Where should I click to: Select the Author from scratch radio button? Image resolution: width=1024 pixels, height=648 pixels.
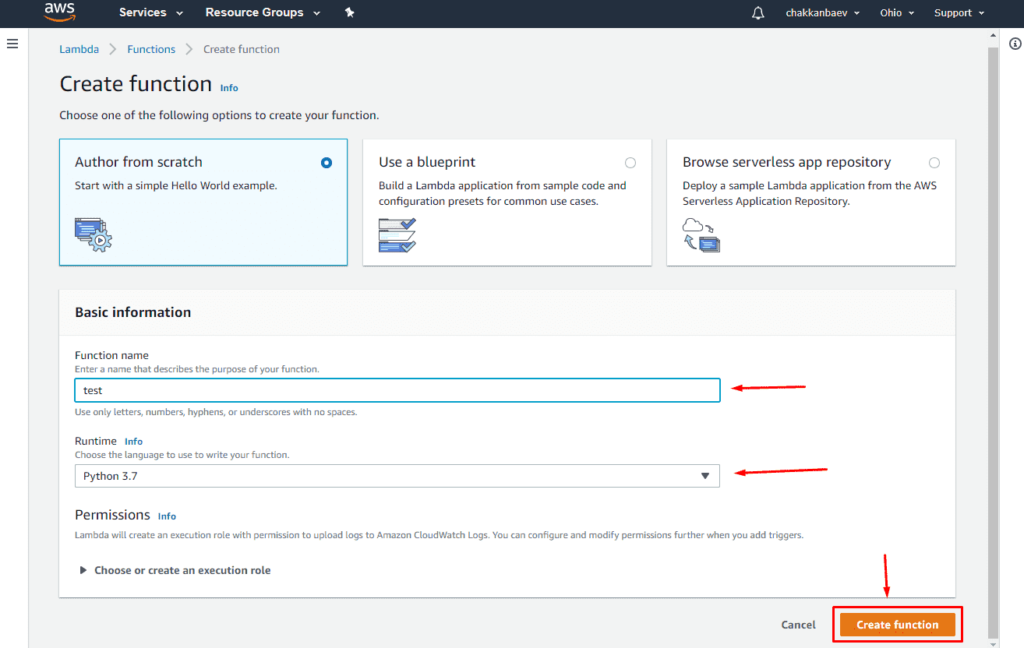326,163
